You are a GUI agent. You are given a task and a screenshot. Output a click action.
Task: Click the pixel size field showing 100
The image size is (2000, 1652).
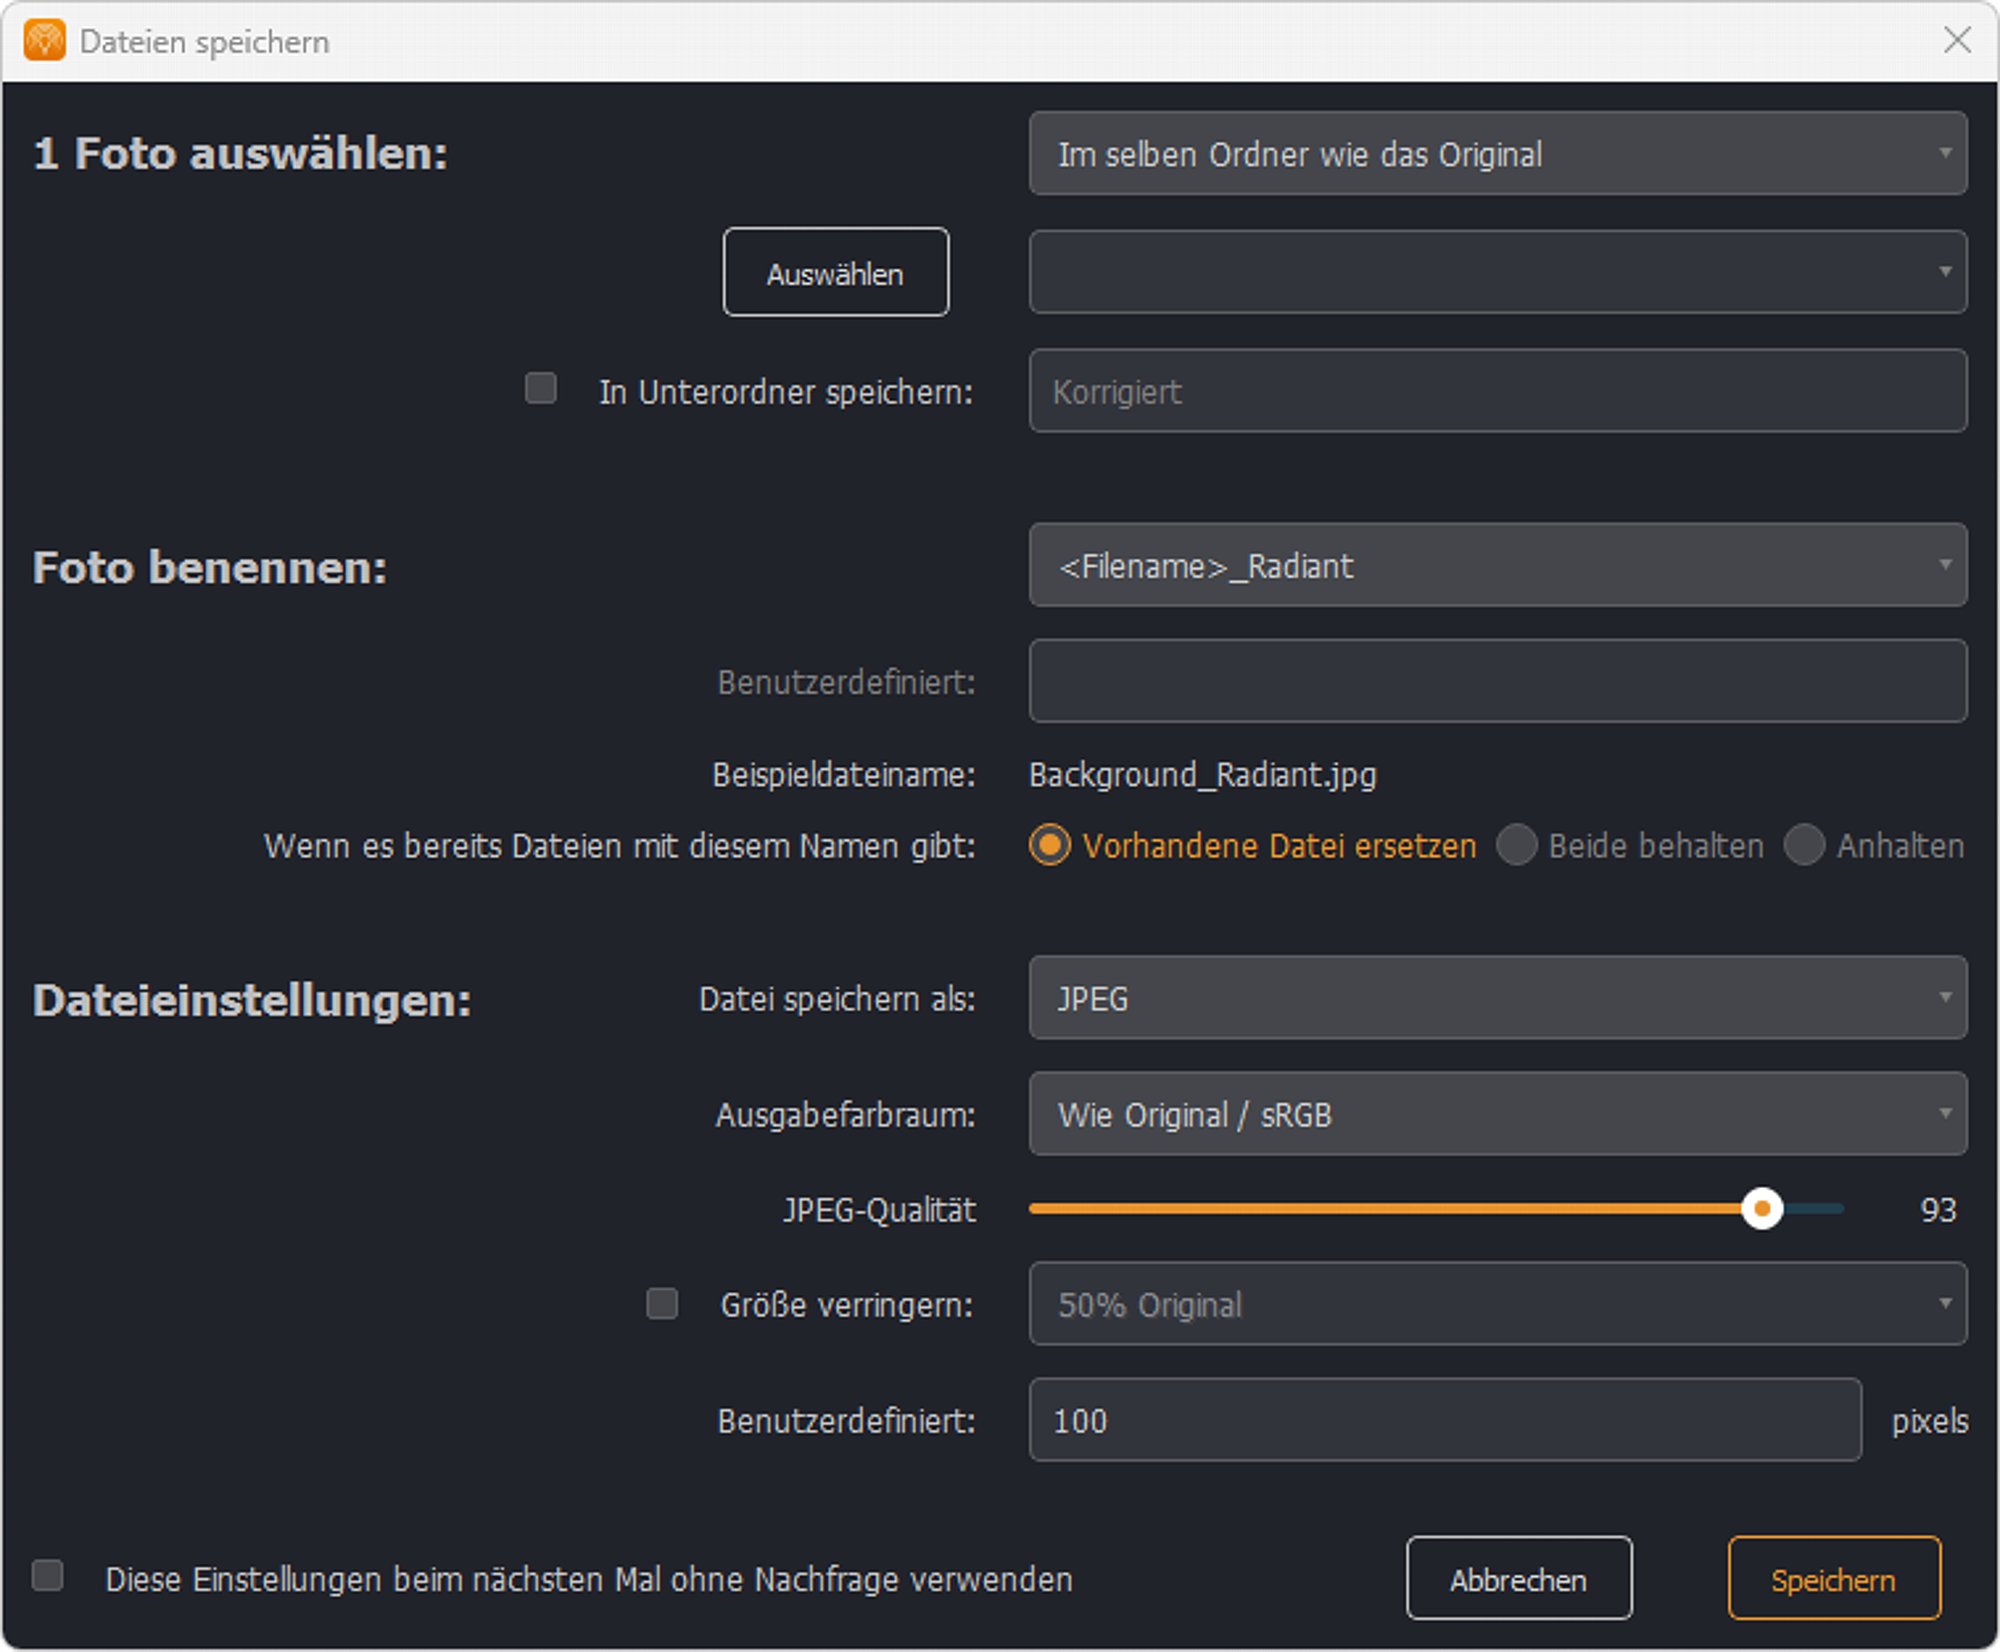coord(1445,1420)
